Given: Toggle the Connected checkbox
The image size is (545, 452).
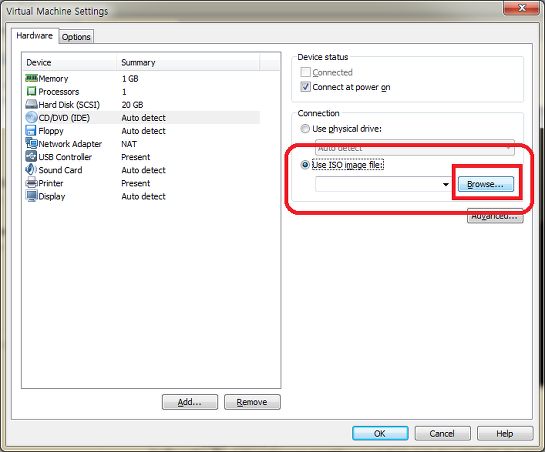Looking at the screenshot, I should (306, 72).
